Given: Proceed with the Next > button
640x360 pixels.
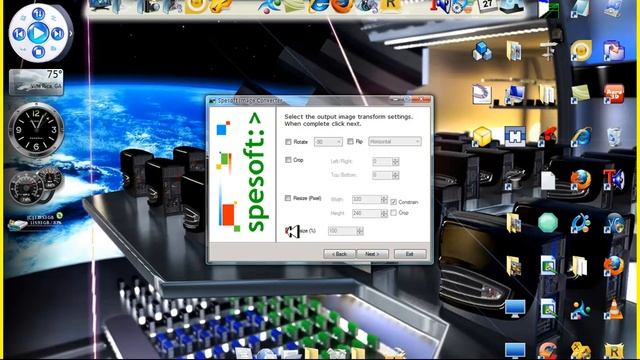Looking at the screenshot, I should [x=372, y=254].
